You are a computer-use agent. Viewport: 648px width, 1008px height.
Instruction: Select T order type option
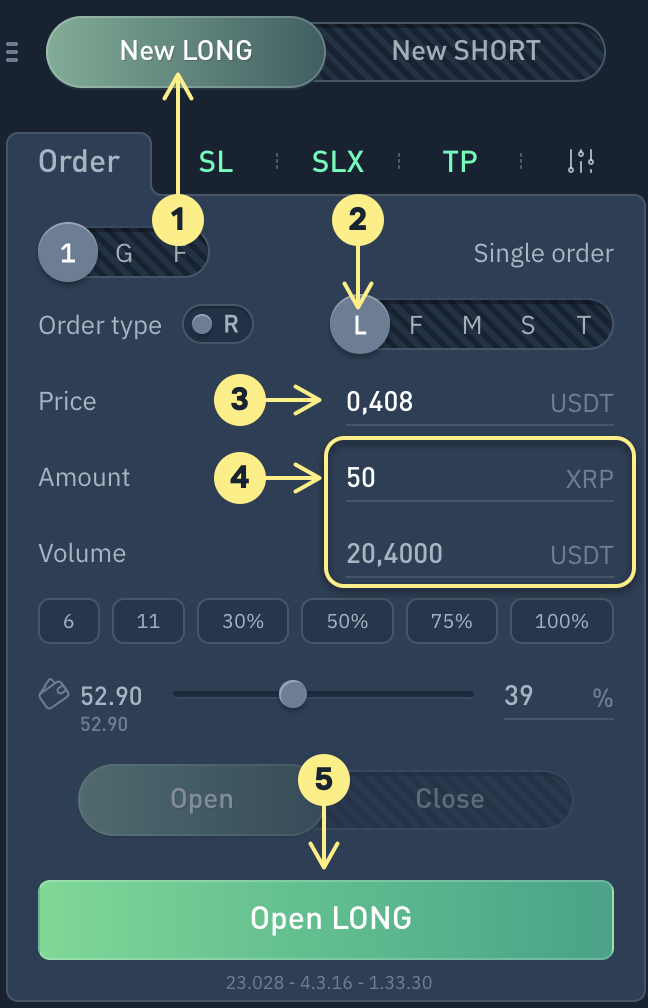pyautogui.click(x=584, y=325)
